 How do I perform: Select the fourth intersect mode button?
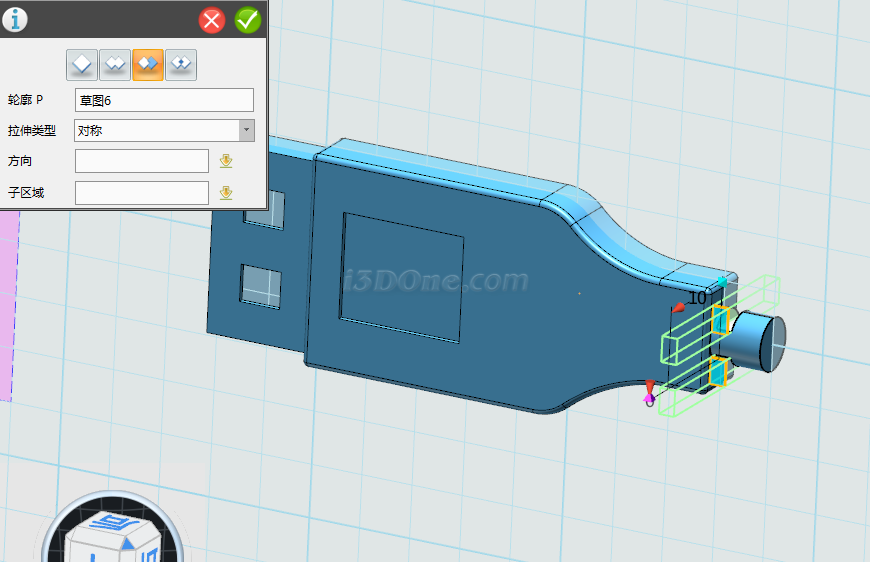pyautogui.click(x=181, y=64)
